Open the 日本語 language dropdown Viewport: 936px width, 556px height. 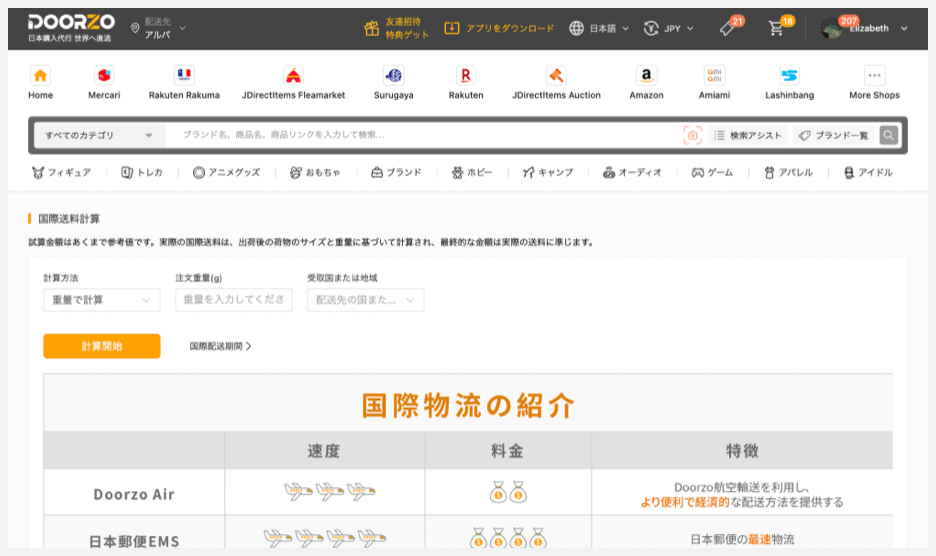tap(599, 28)
